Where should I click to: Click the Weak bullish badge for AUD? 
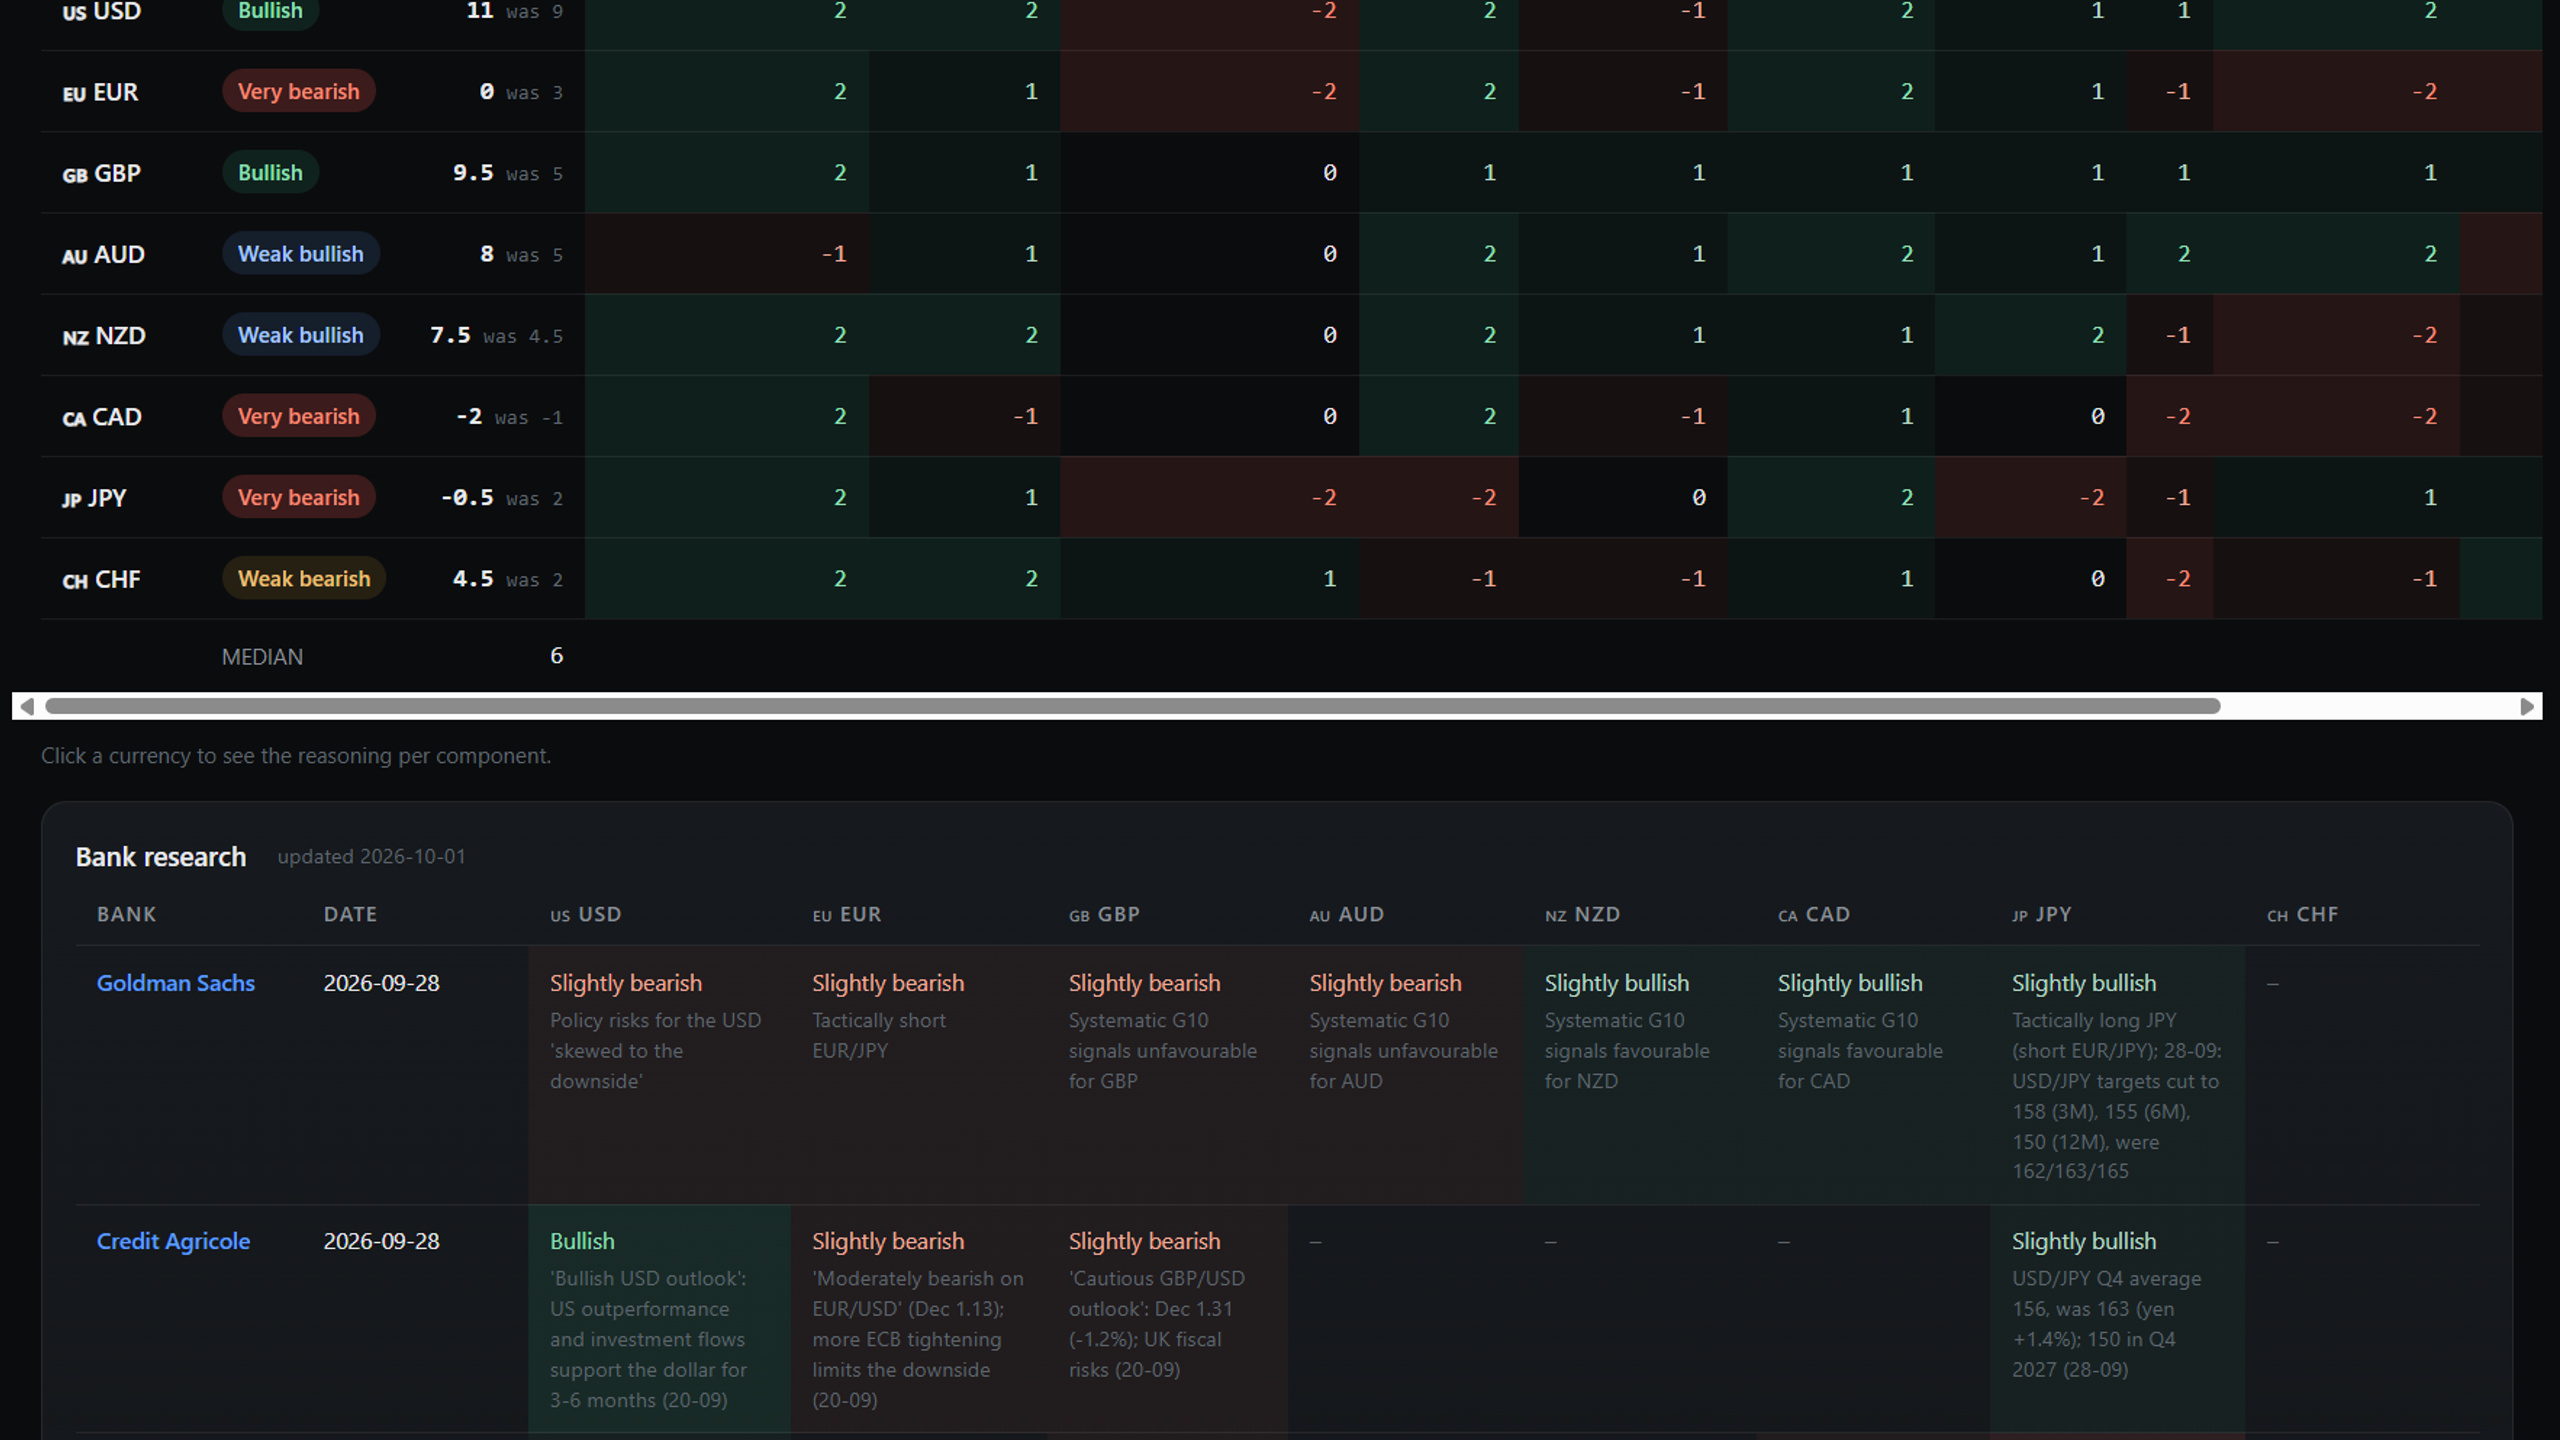300,254
